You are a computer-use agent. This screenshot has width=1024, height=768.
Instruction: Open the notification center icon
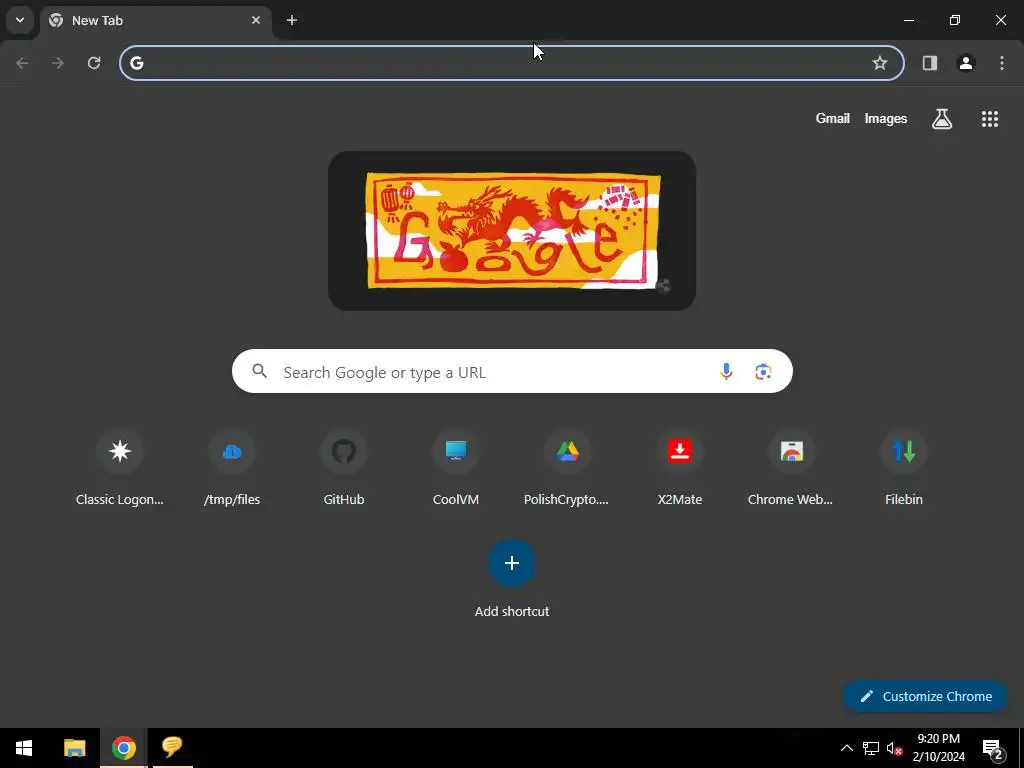coord(992,748)
